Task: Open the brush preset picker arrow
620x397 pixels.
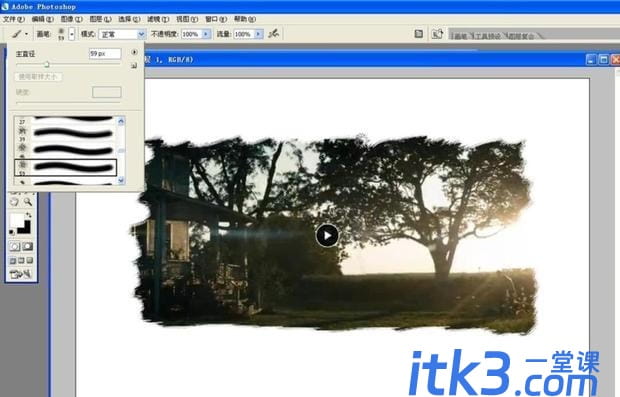Action: (72, 34)
